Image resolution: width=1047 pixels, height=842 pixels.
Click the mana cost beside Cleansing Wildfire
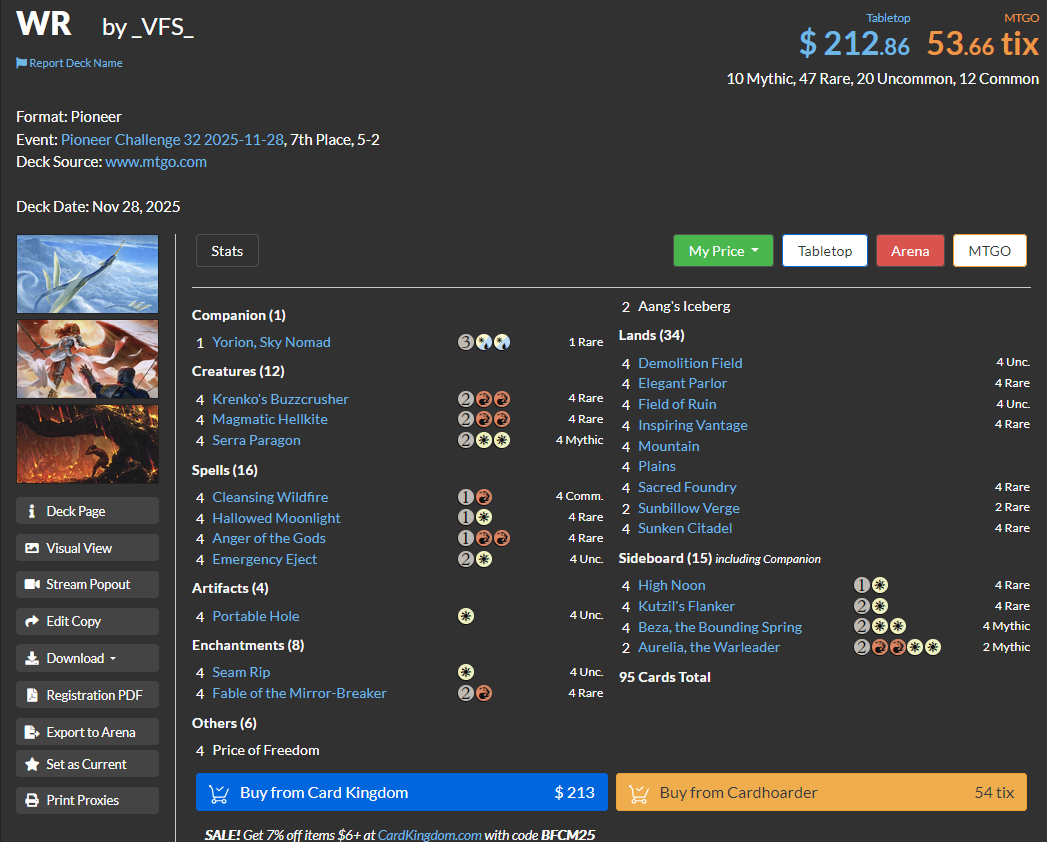pyautogui.click(x=475, y=497)
